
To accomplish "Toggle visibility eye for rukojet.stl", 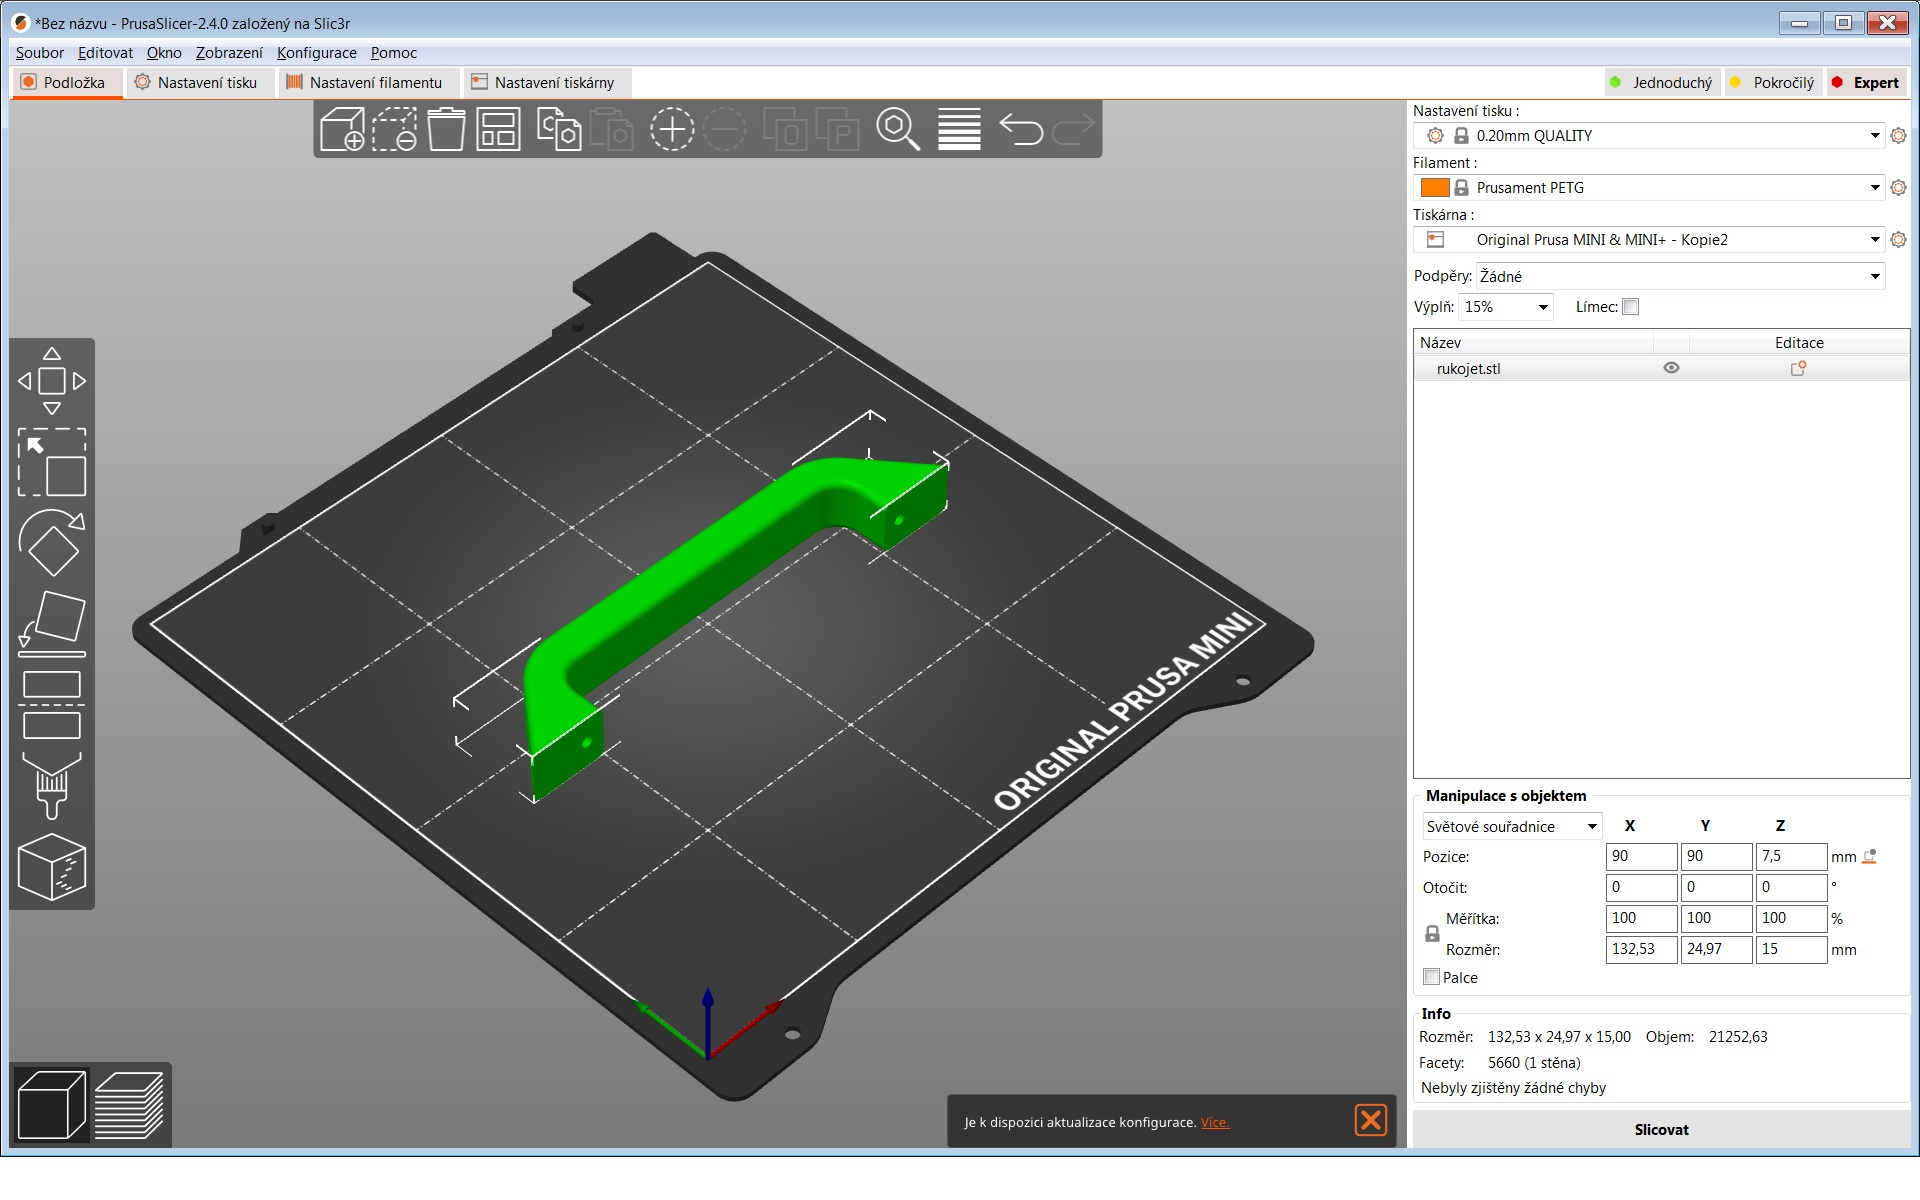I will 1671,368.
